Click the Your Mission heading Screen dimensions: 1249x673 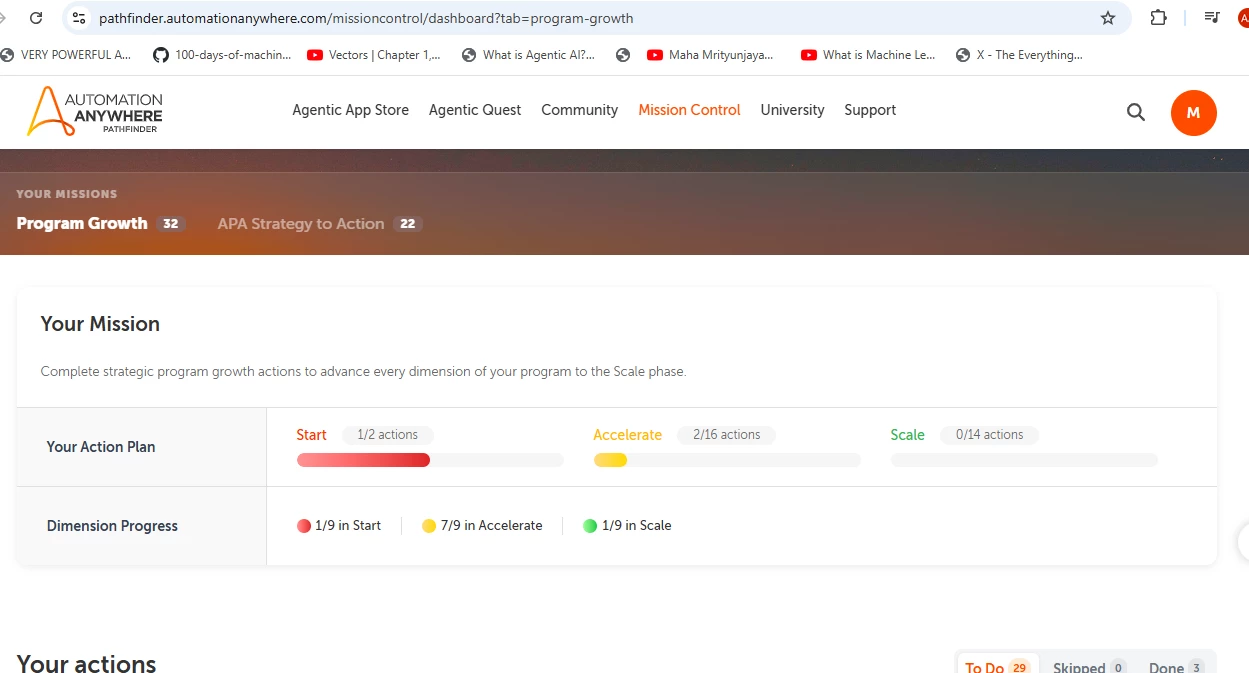(x=100, y=324)
